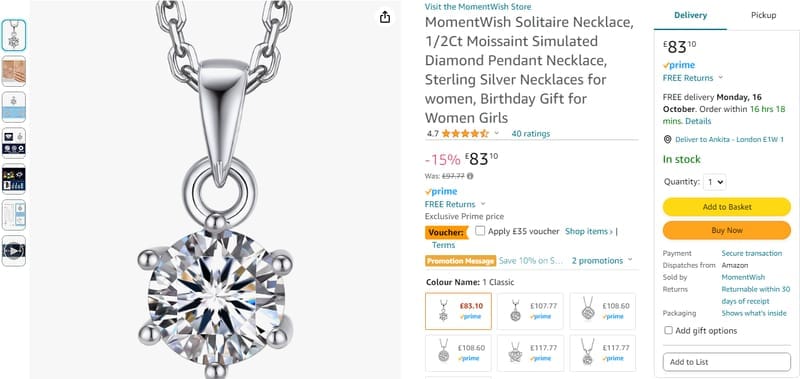Select the second product image thumbnail
Viewport: 800px width, 379px height.
[x=14, y=71]
